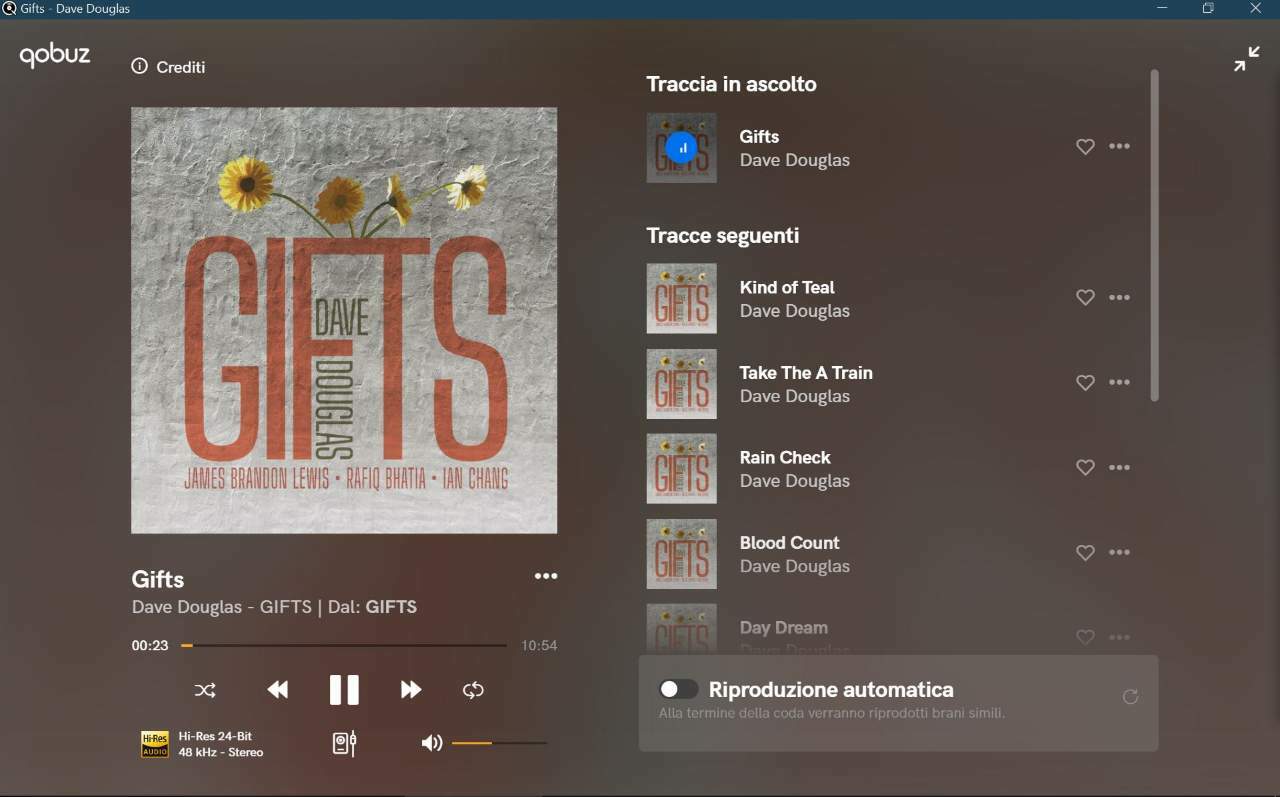This screenshot has width=1280, height=797.
Task: Open the GIFTS album link
Action: pos(391,607)
